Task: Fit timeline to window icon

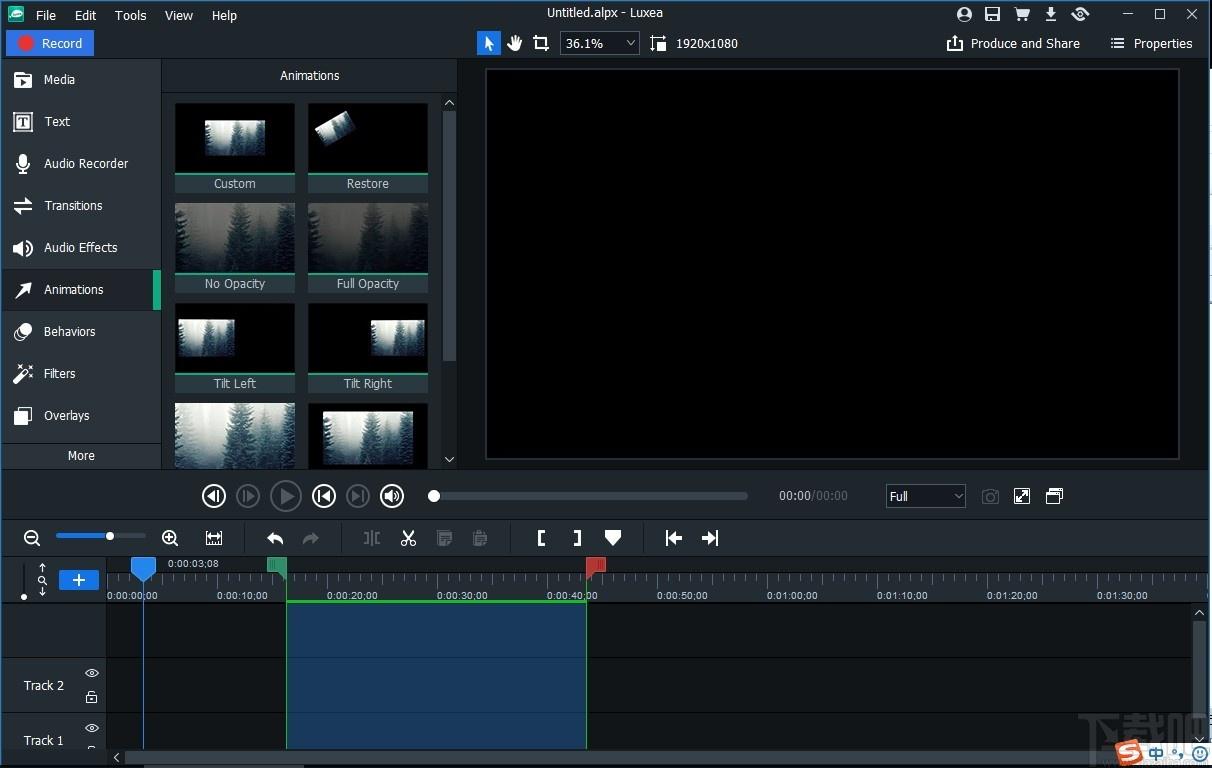Action: tap(214, 538)
